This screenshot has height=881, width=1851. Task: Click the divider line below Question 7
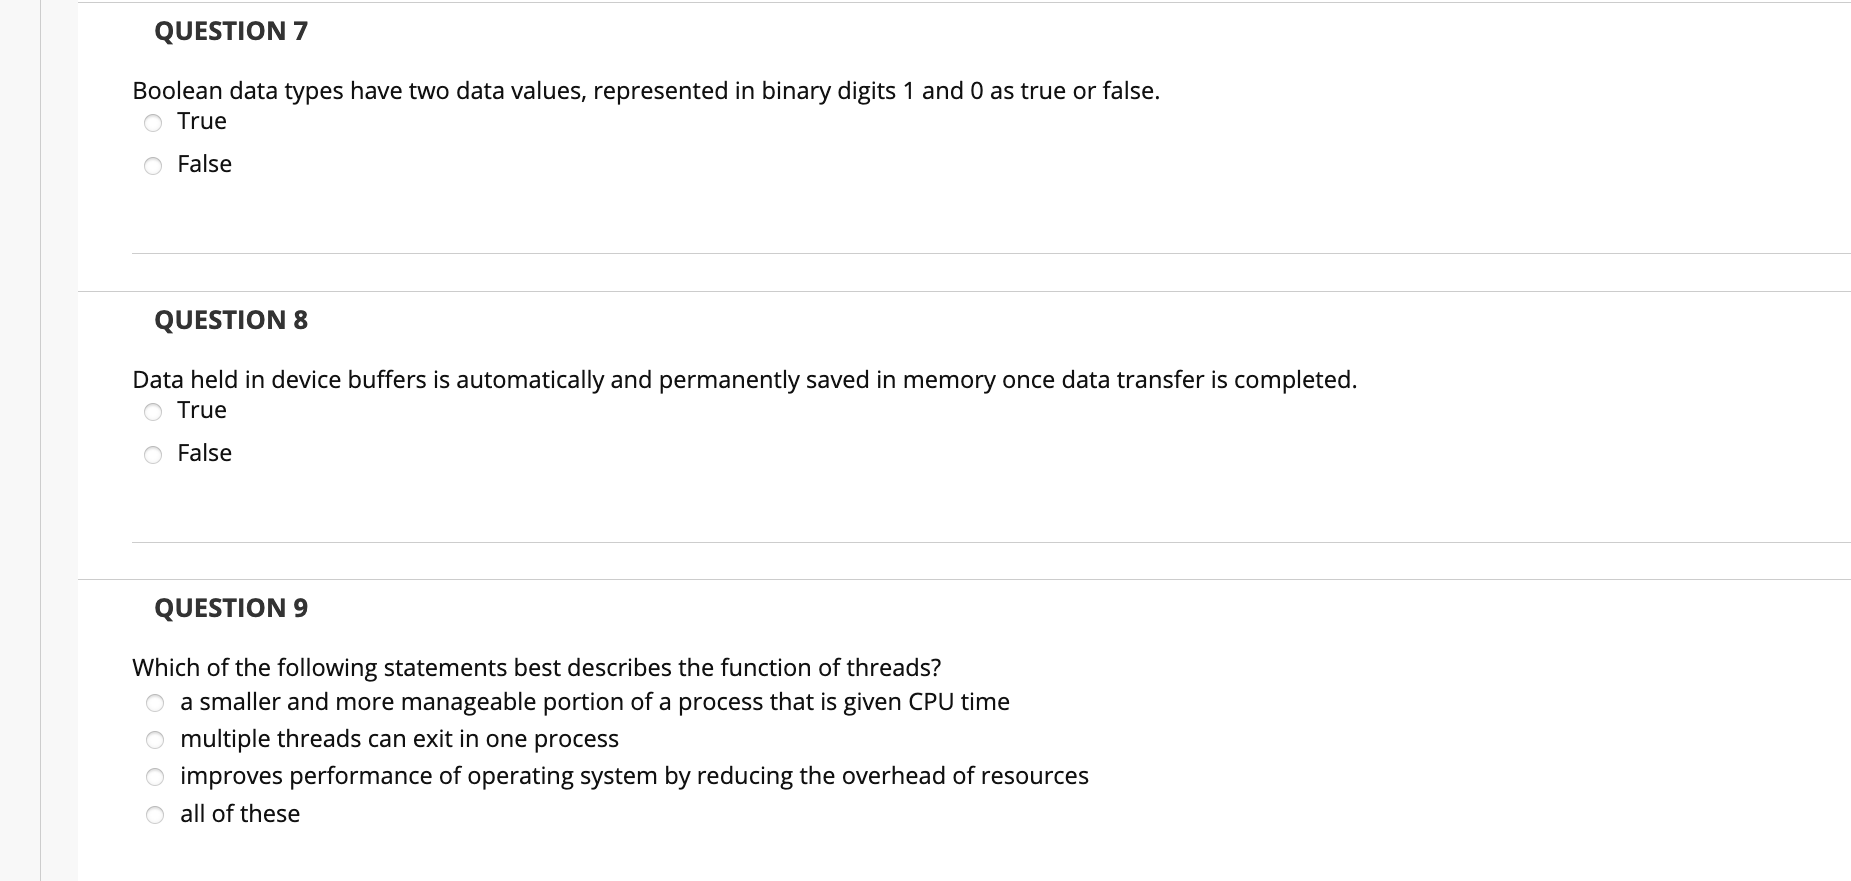point(900,253)
